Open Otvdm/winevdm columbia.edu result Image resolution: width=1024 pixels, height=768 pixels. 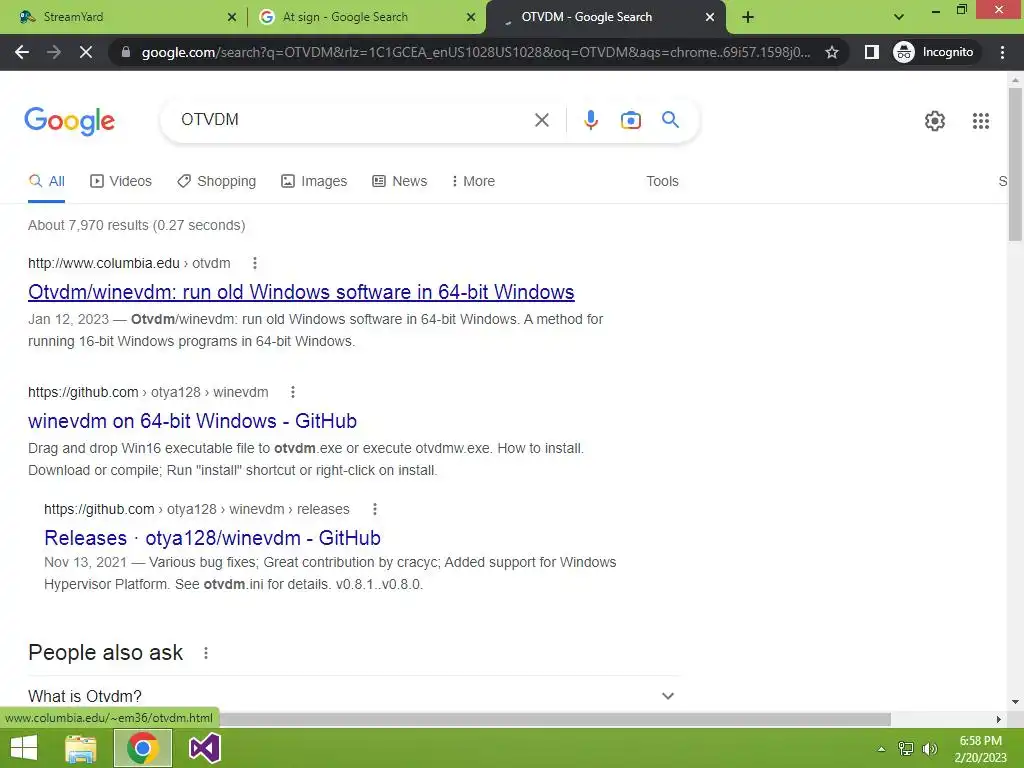pyautogui.click(x=301, y=292)
